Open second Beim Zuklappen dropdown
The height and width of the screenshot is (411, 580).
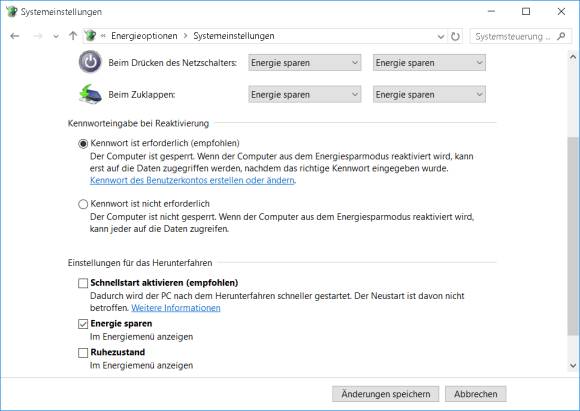click(x=429, y=94)
